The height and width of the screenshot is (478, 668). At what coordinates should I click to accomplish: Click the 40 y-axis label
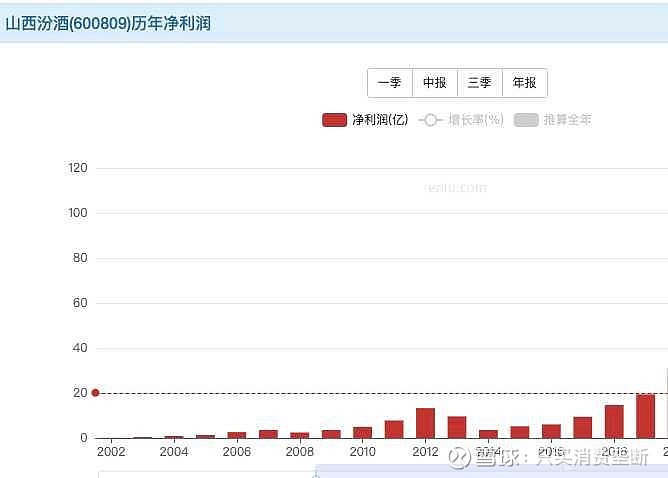click(80, 348)
